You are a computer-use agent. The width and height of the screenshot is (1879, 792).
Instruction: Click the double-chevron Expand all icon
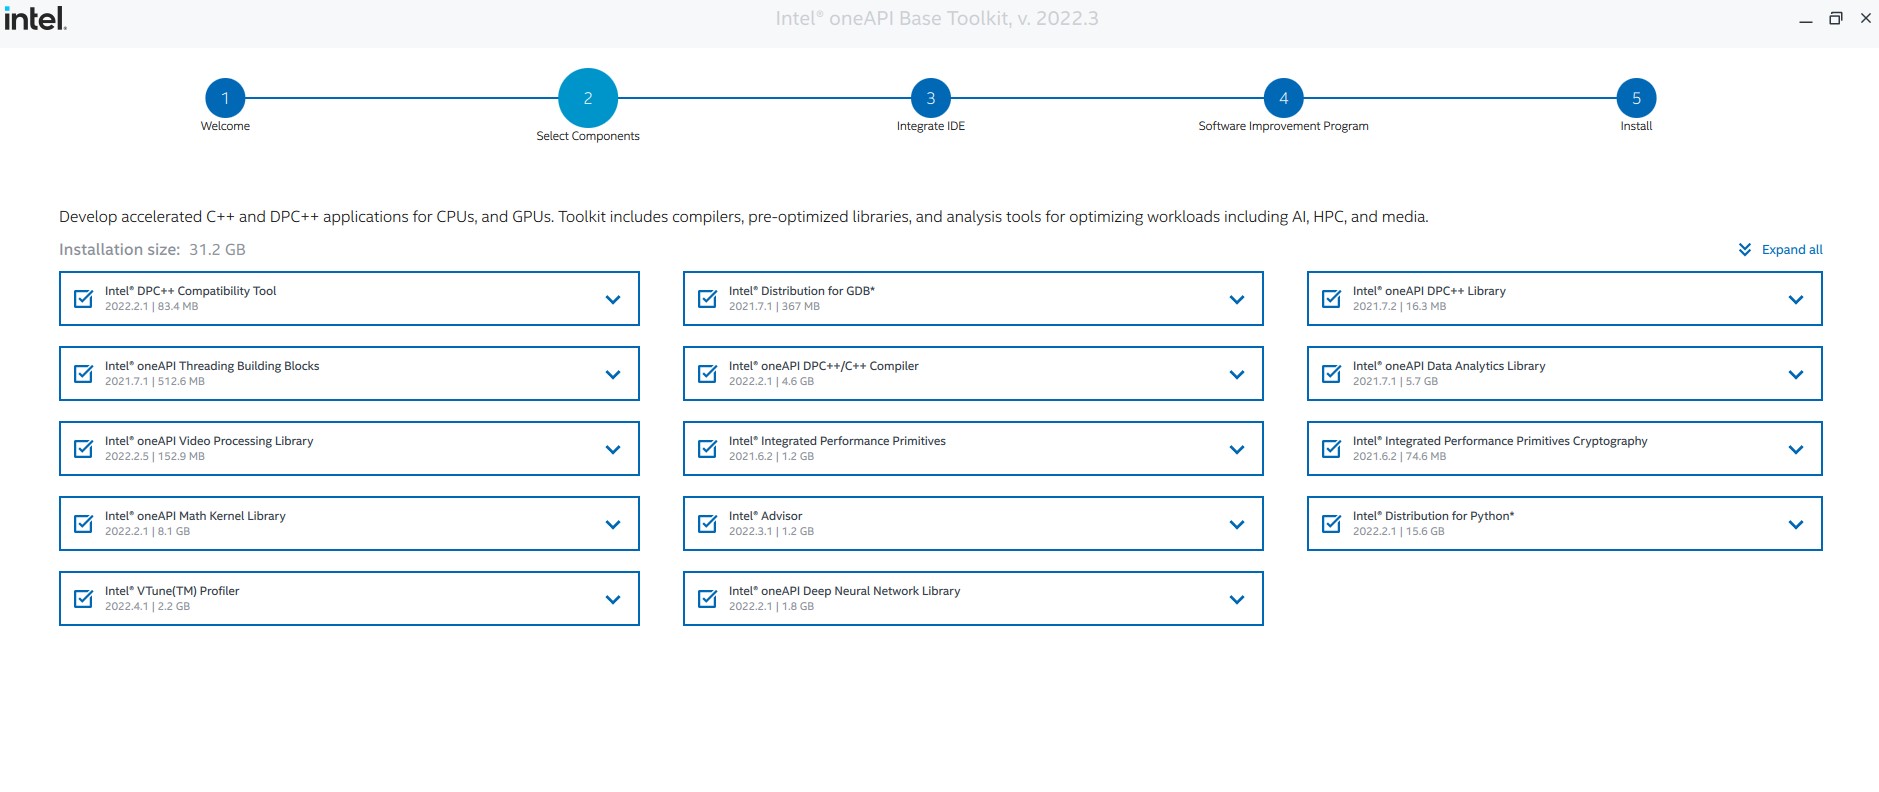pos(1745,249)
